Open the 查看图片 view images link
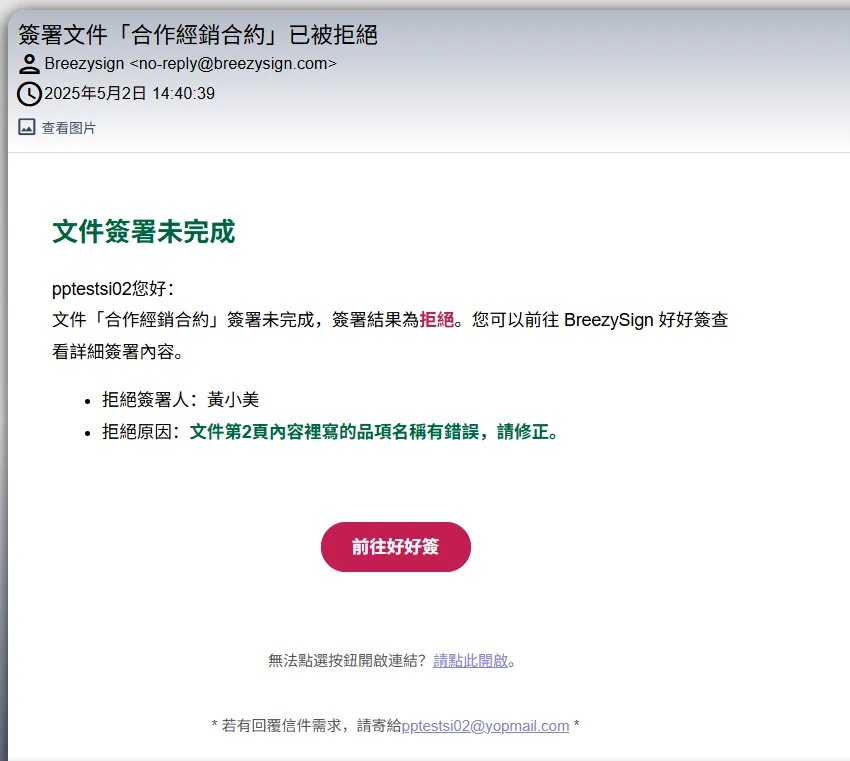The image size is (850, 761). (x=68, y=128)
